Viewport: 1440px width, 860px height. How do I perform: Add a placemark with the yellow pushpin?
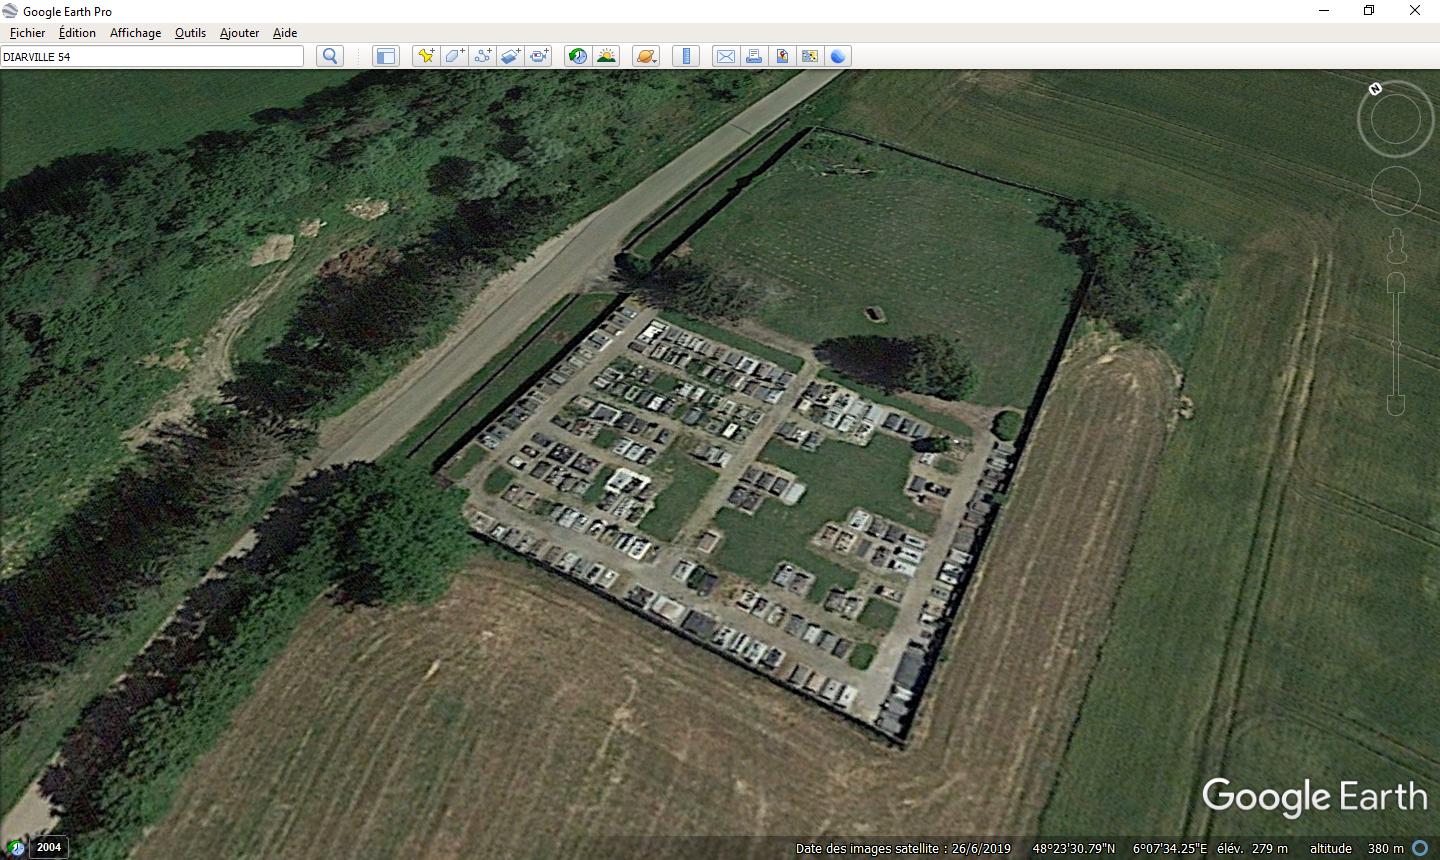tap(426, 56)
